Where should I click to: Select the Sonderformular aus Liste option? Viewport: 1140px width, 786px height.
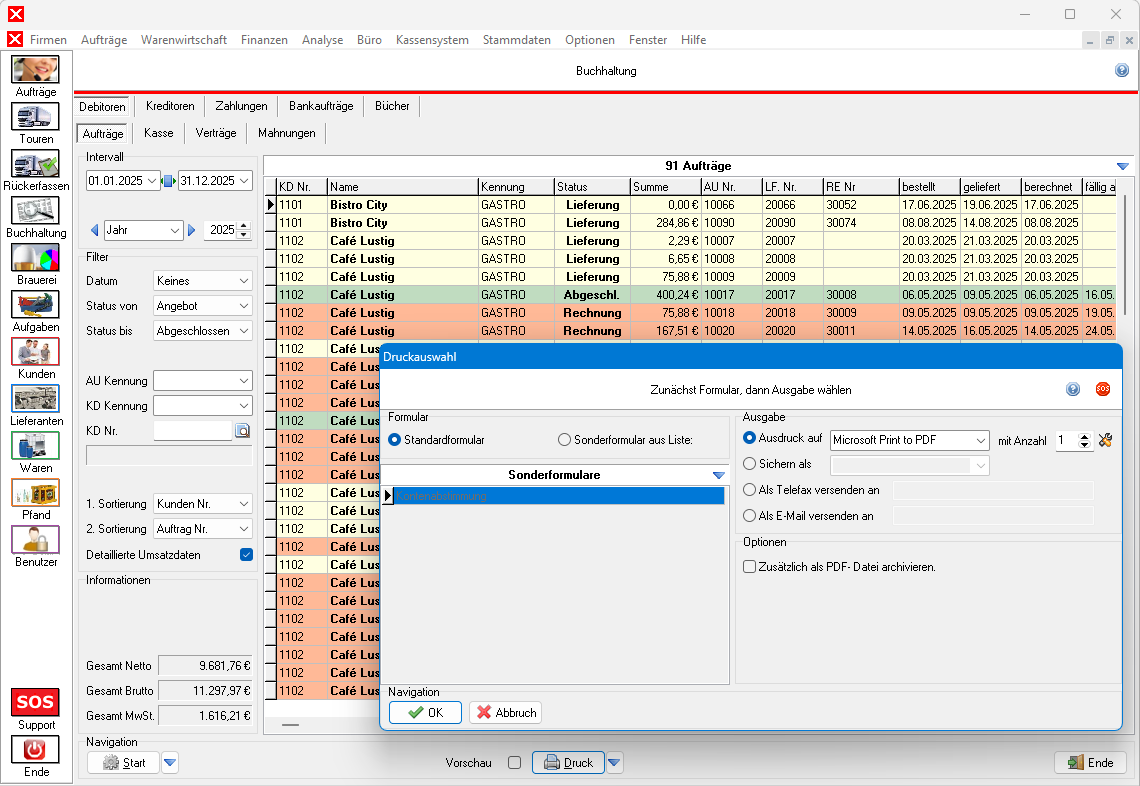tap(565, 440)
